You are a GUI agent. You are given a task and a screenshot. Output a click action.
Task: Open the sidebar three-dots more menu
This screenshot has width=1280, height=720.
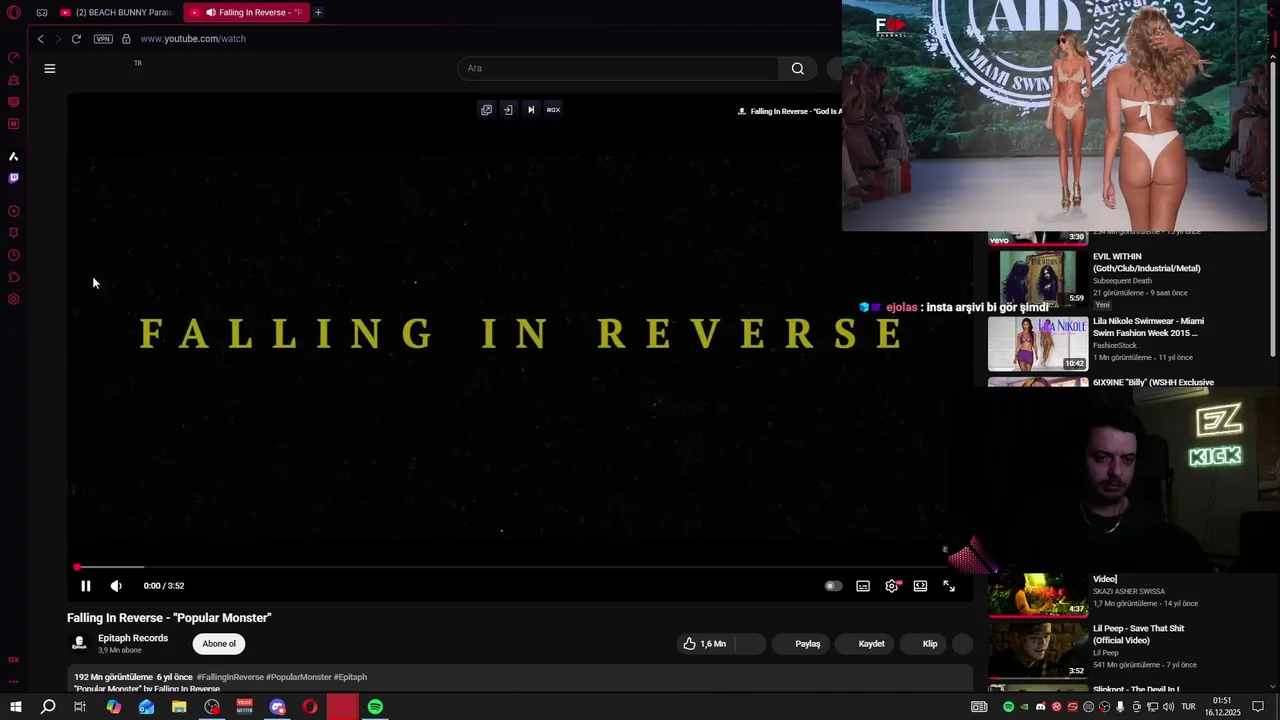[x=14, y=682]
